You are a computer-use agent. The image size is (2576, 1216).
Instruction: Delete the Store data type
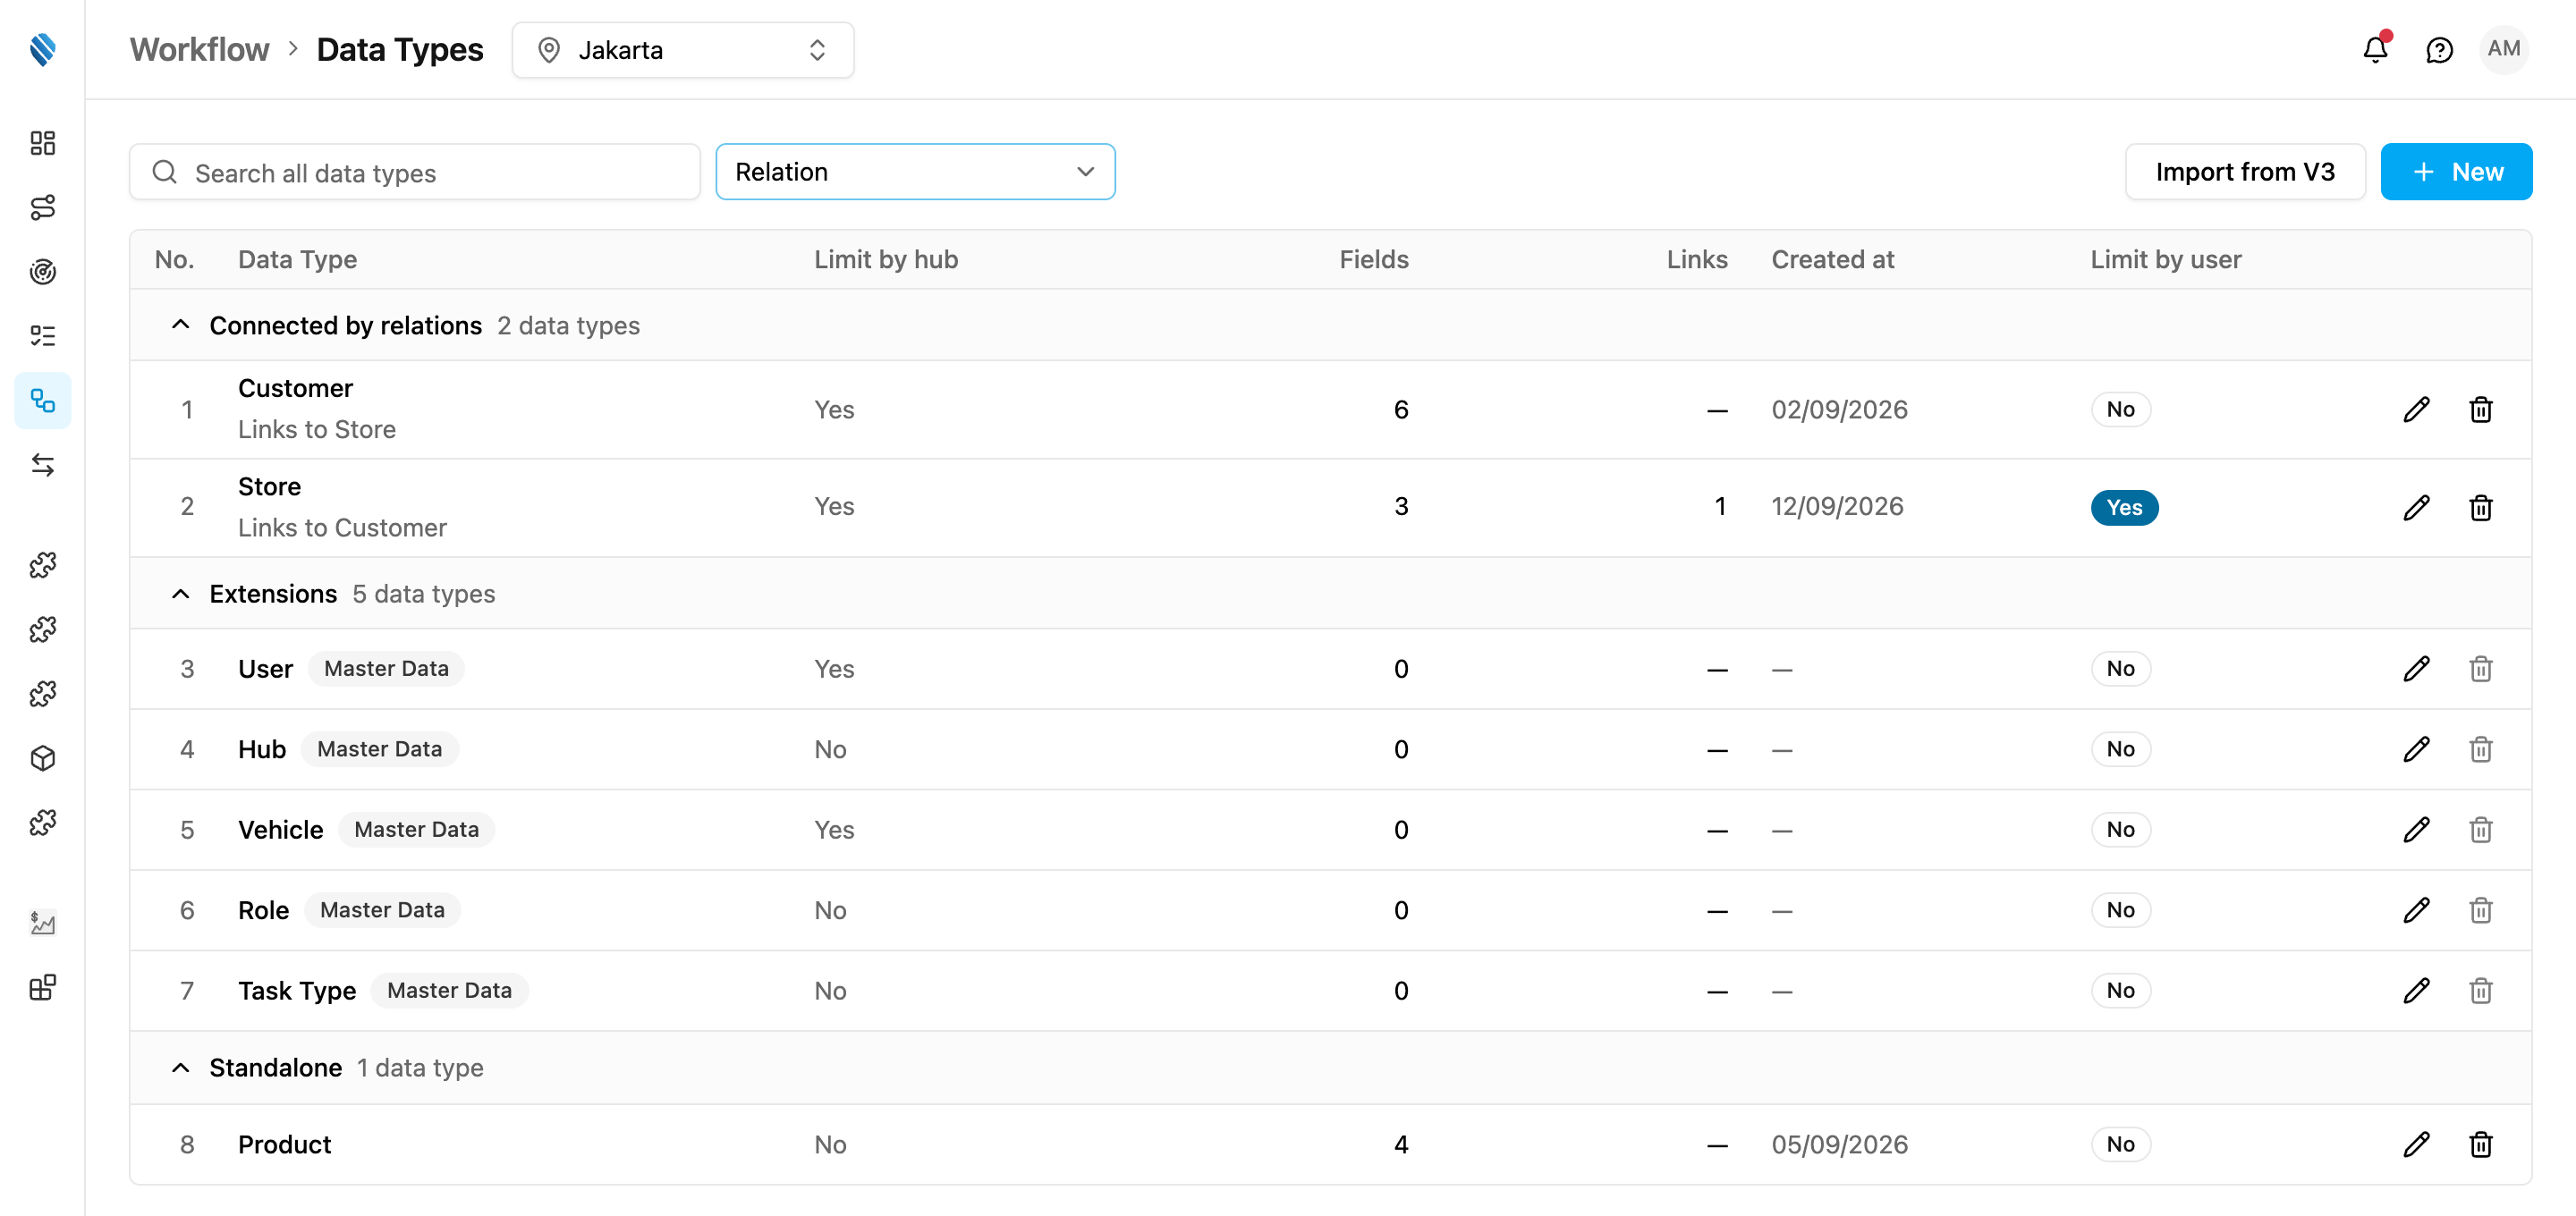point(2480,507)
